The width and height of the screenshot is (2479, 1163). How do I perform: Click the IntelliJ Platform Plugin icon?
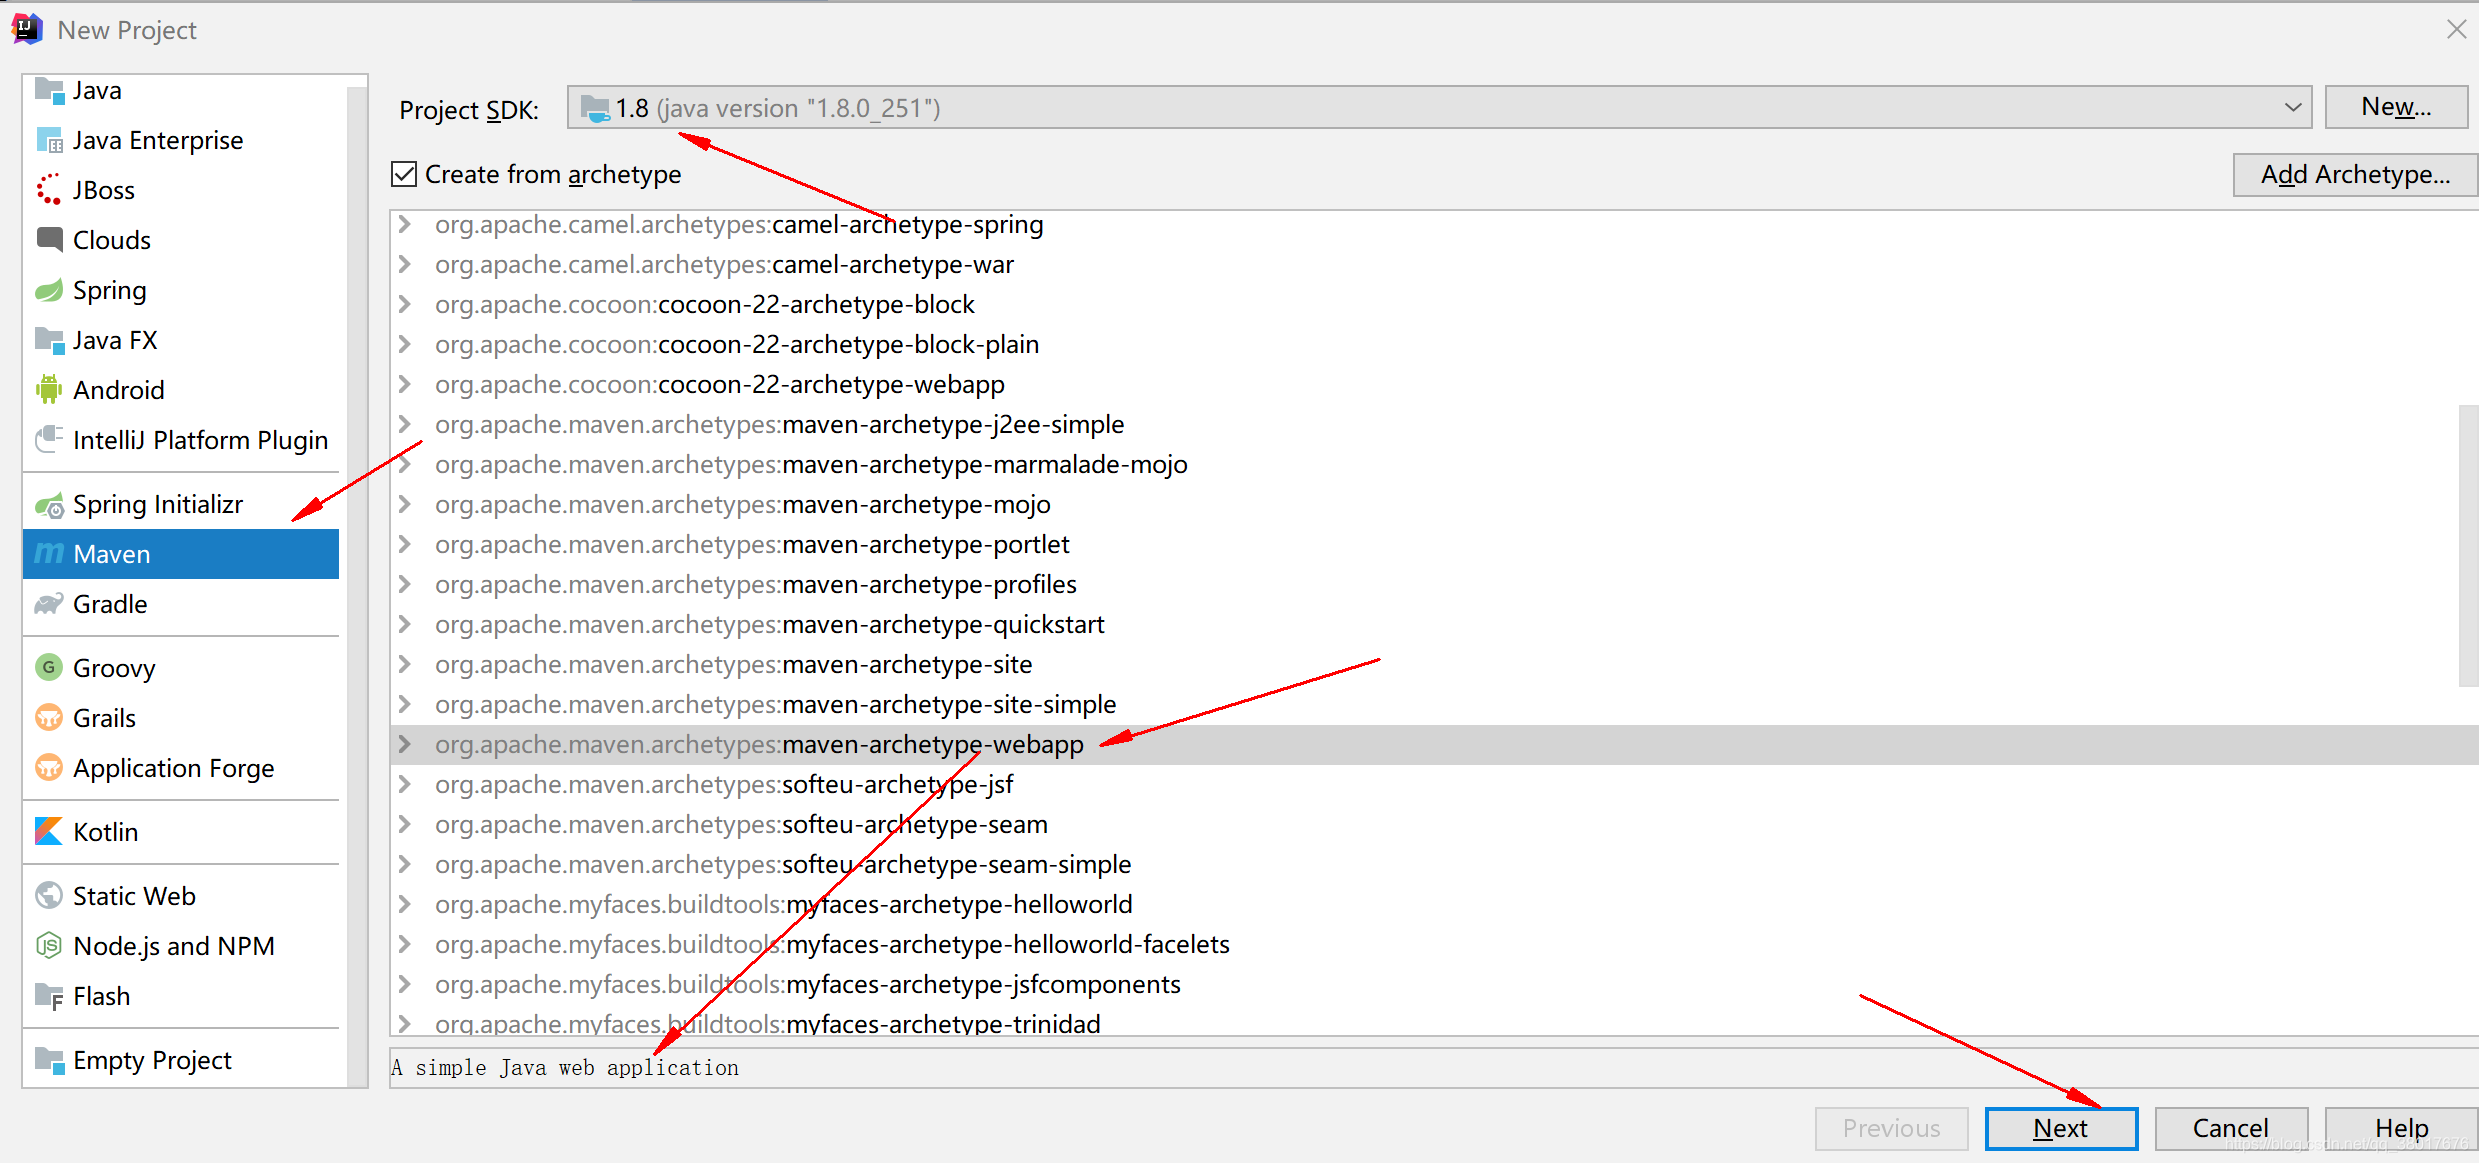click(x=49, y=440)
